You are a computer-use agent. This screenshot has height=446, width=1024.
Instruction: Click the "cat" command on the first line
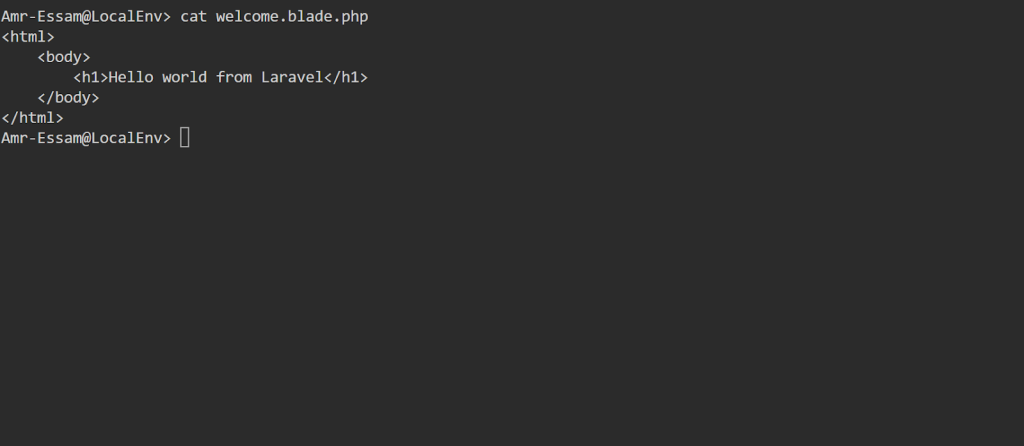(x=193, y=18)
